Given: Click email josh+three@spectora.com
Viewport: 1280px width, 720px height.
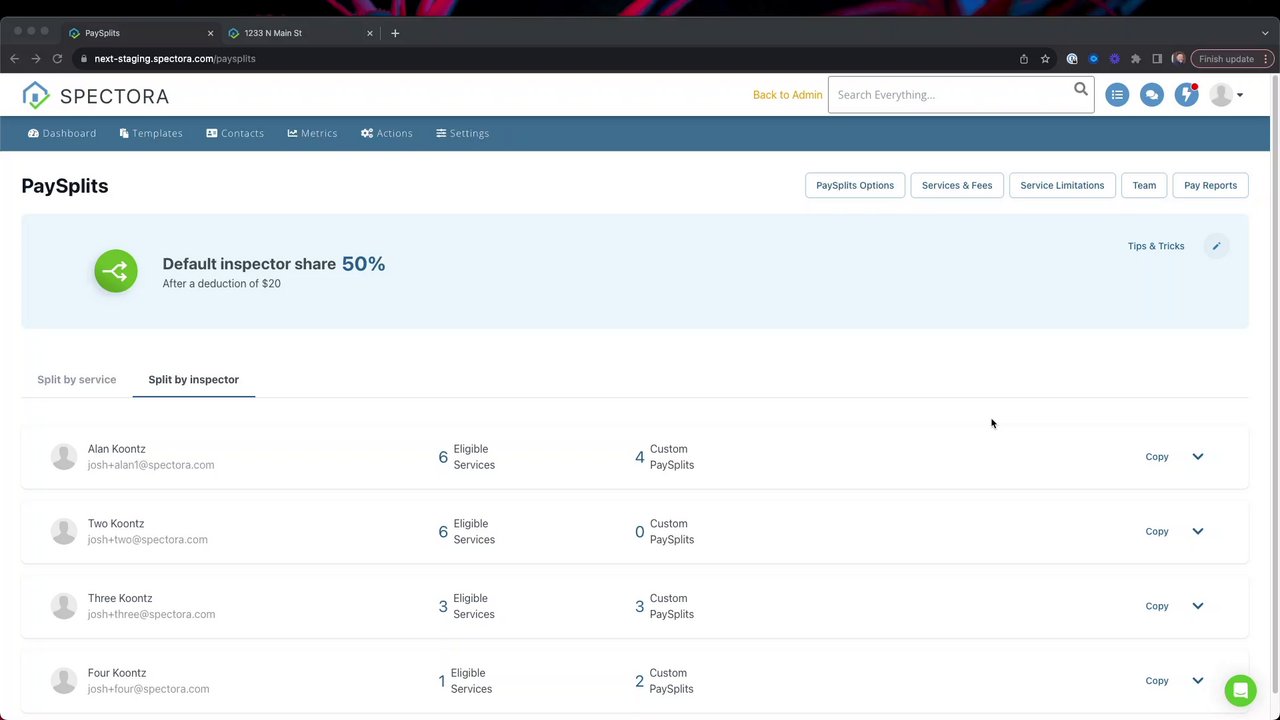Looking at the screenshot, I should [x=151, y=614].
